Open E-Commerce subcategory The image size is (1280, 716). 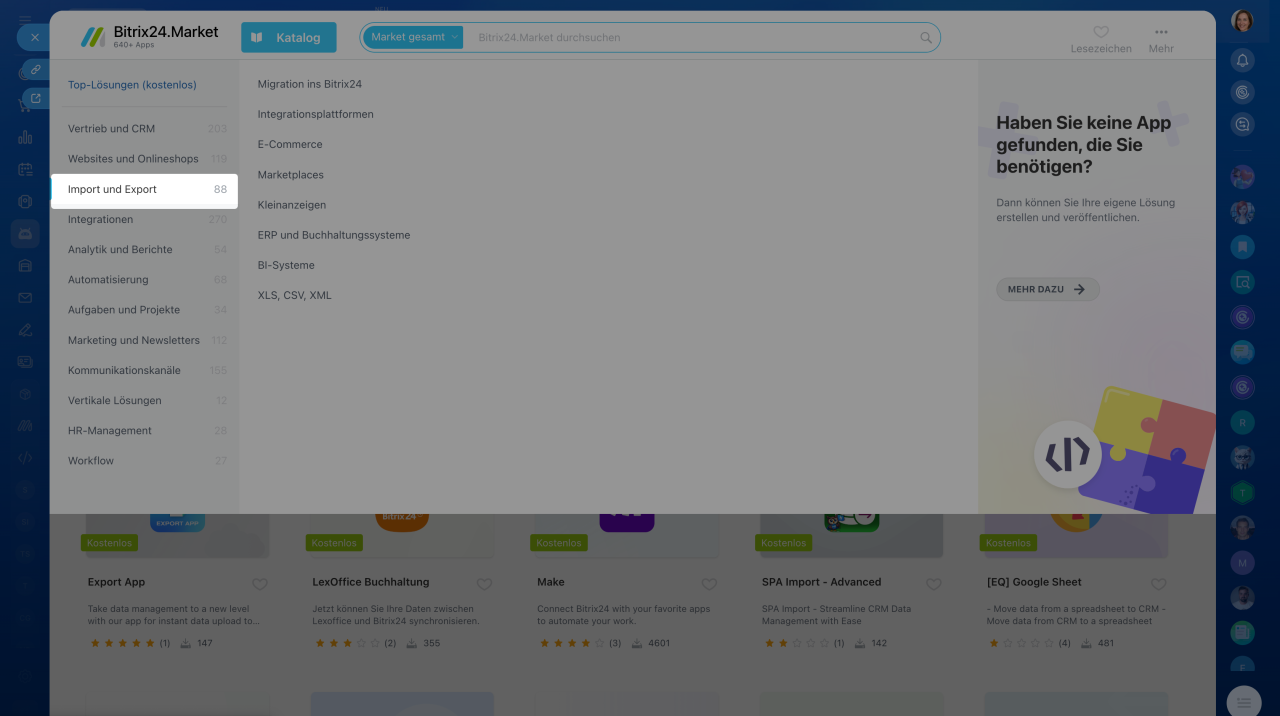click(x=290, y=144)
